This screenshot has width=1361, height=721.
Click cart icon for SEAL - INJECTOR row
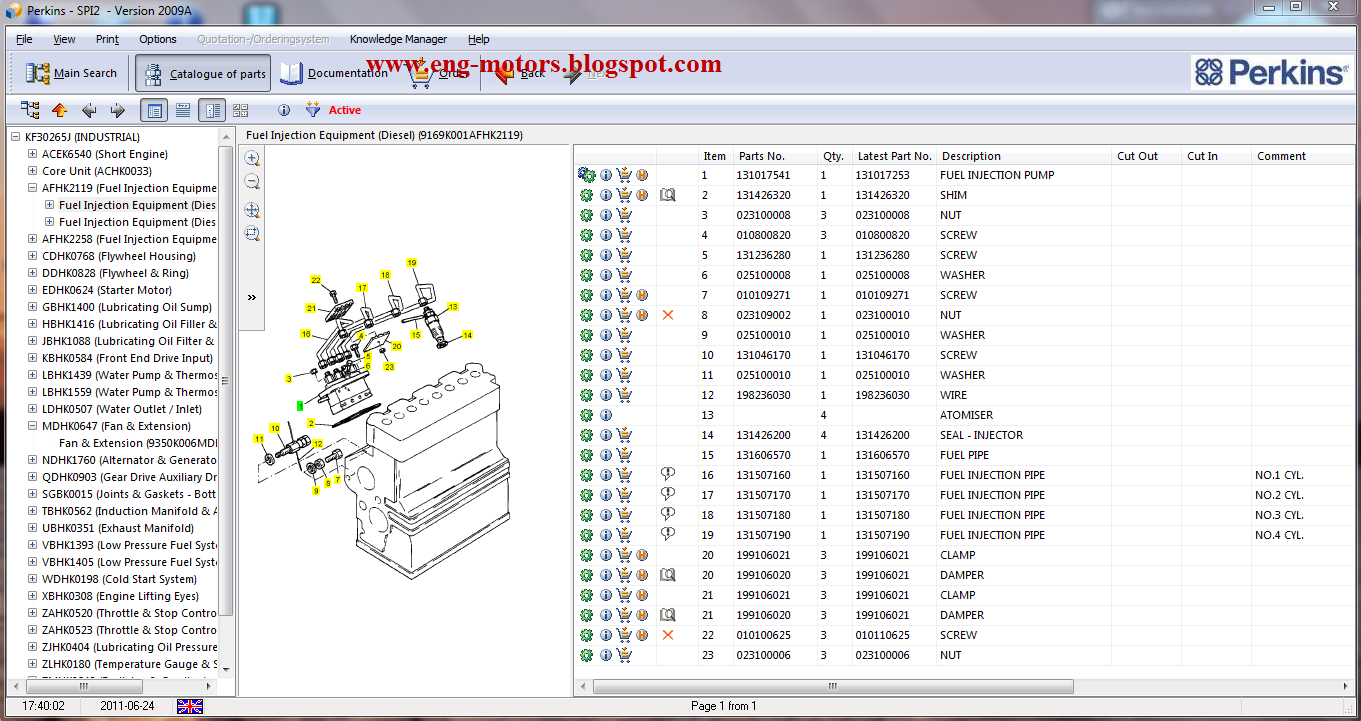tap(624, 435)
